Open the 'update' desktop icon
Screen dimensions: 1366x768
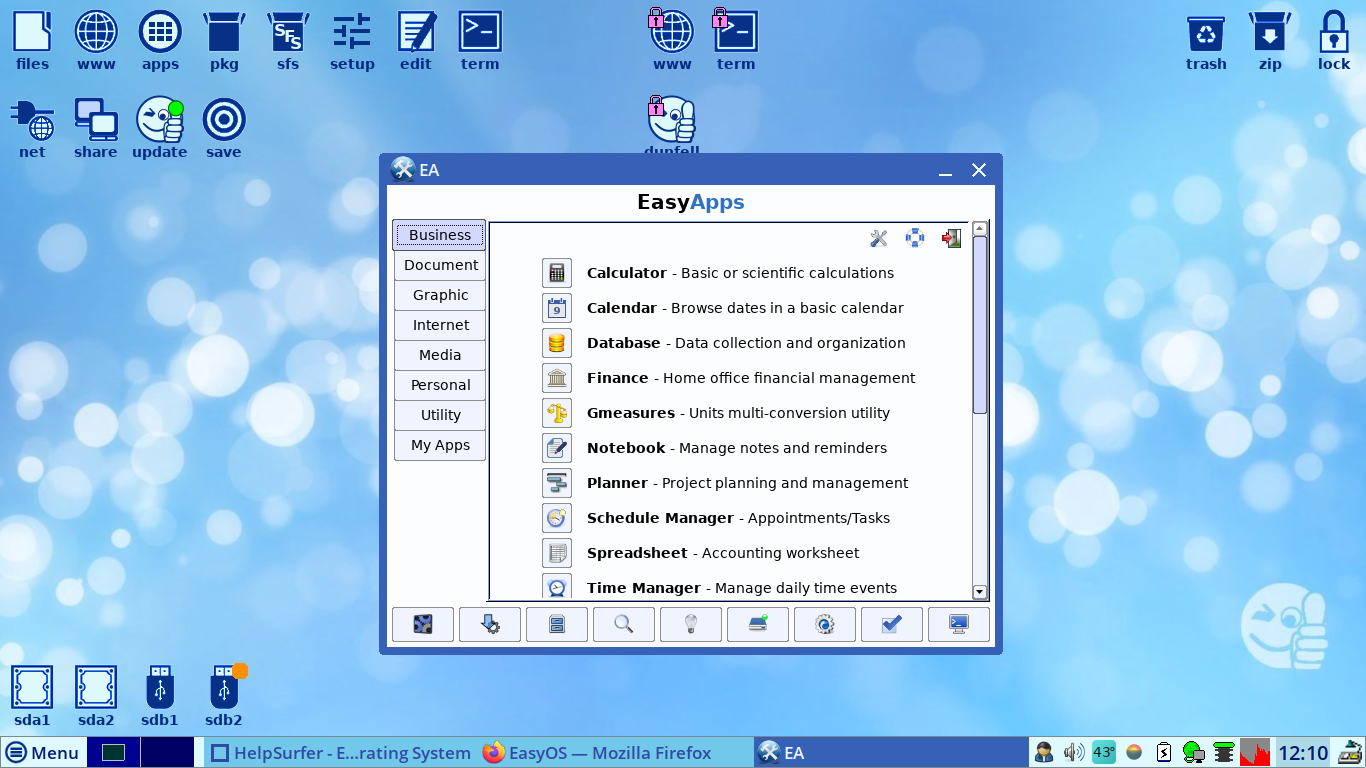click(x=160, y=128)
